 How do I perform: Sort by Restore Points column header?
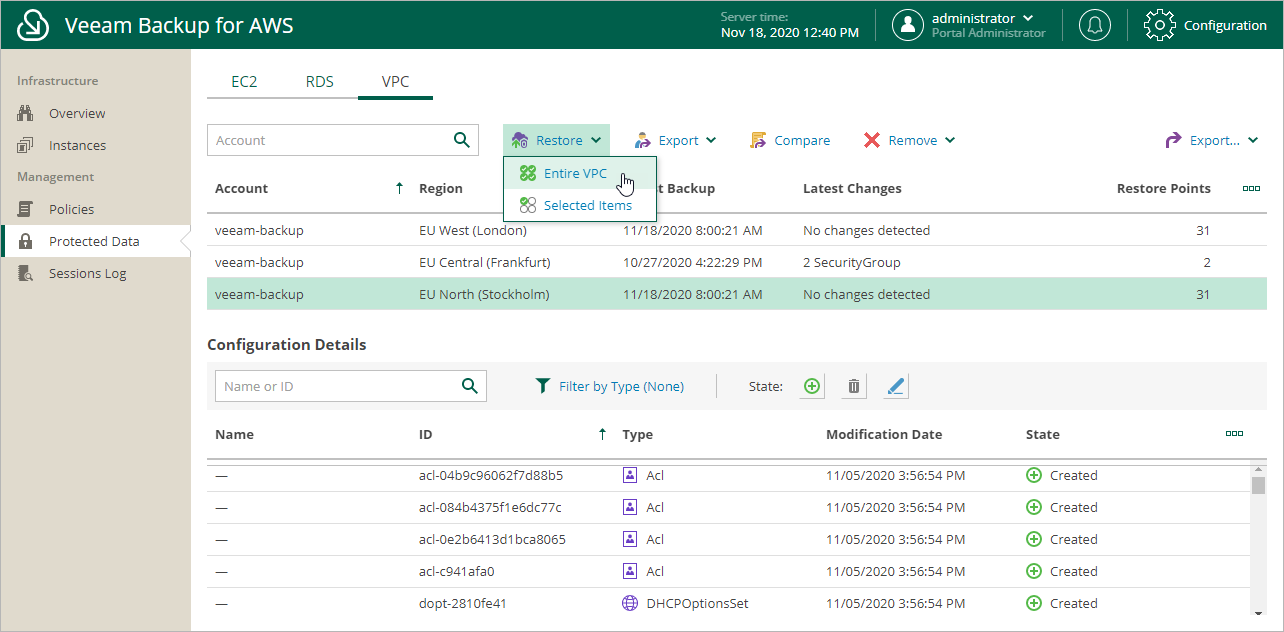pyautogui.click(x=1163, y=188)
